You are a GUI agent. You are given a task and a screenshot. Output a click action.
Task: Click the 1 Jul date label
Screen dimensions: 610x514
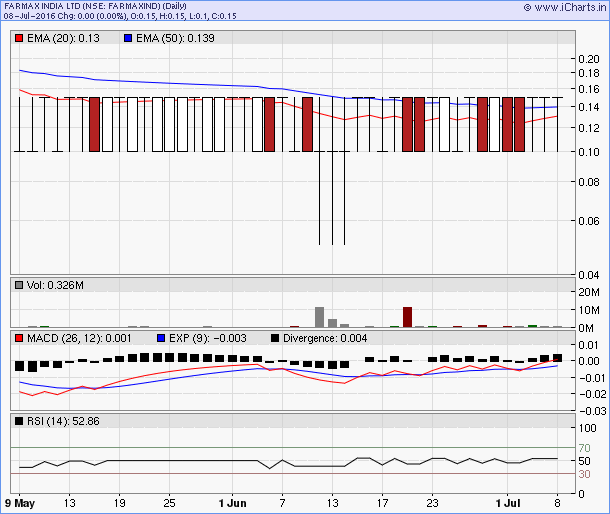point(508,503)
